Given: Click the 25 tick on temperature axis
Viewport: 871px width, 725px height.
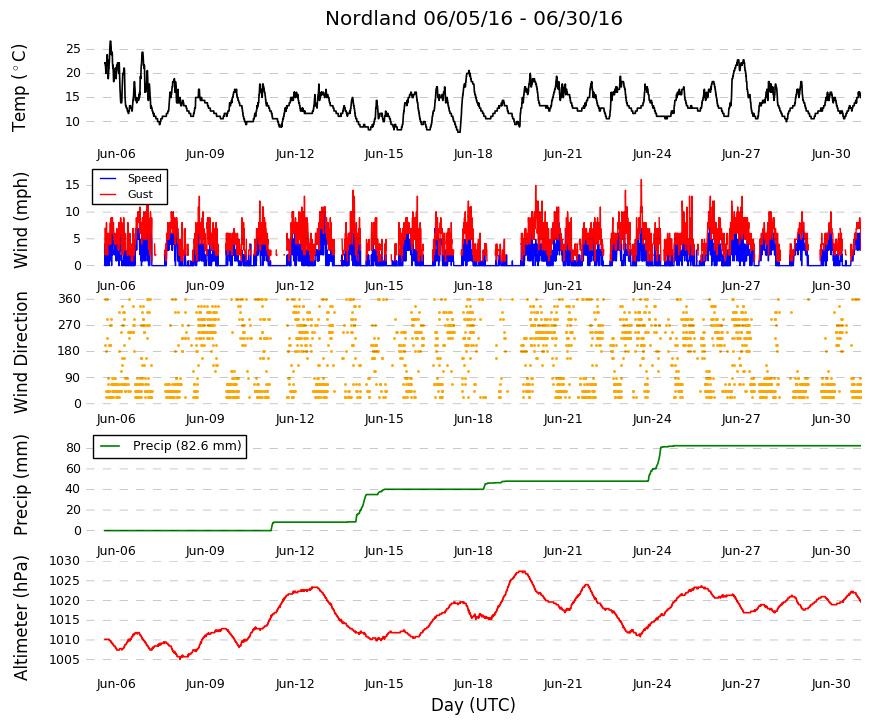Looking at the screenshot, I should (x=73, y=49).
